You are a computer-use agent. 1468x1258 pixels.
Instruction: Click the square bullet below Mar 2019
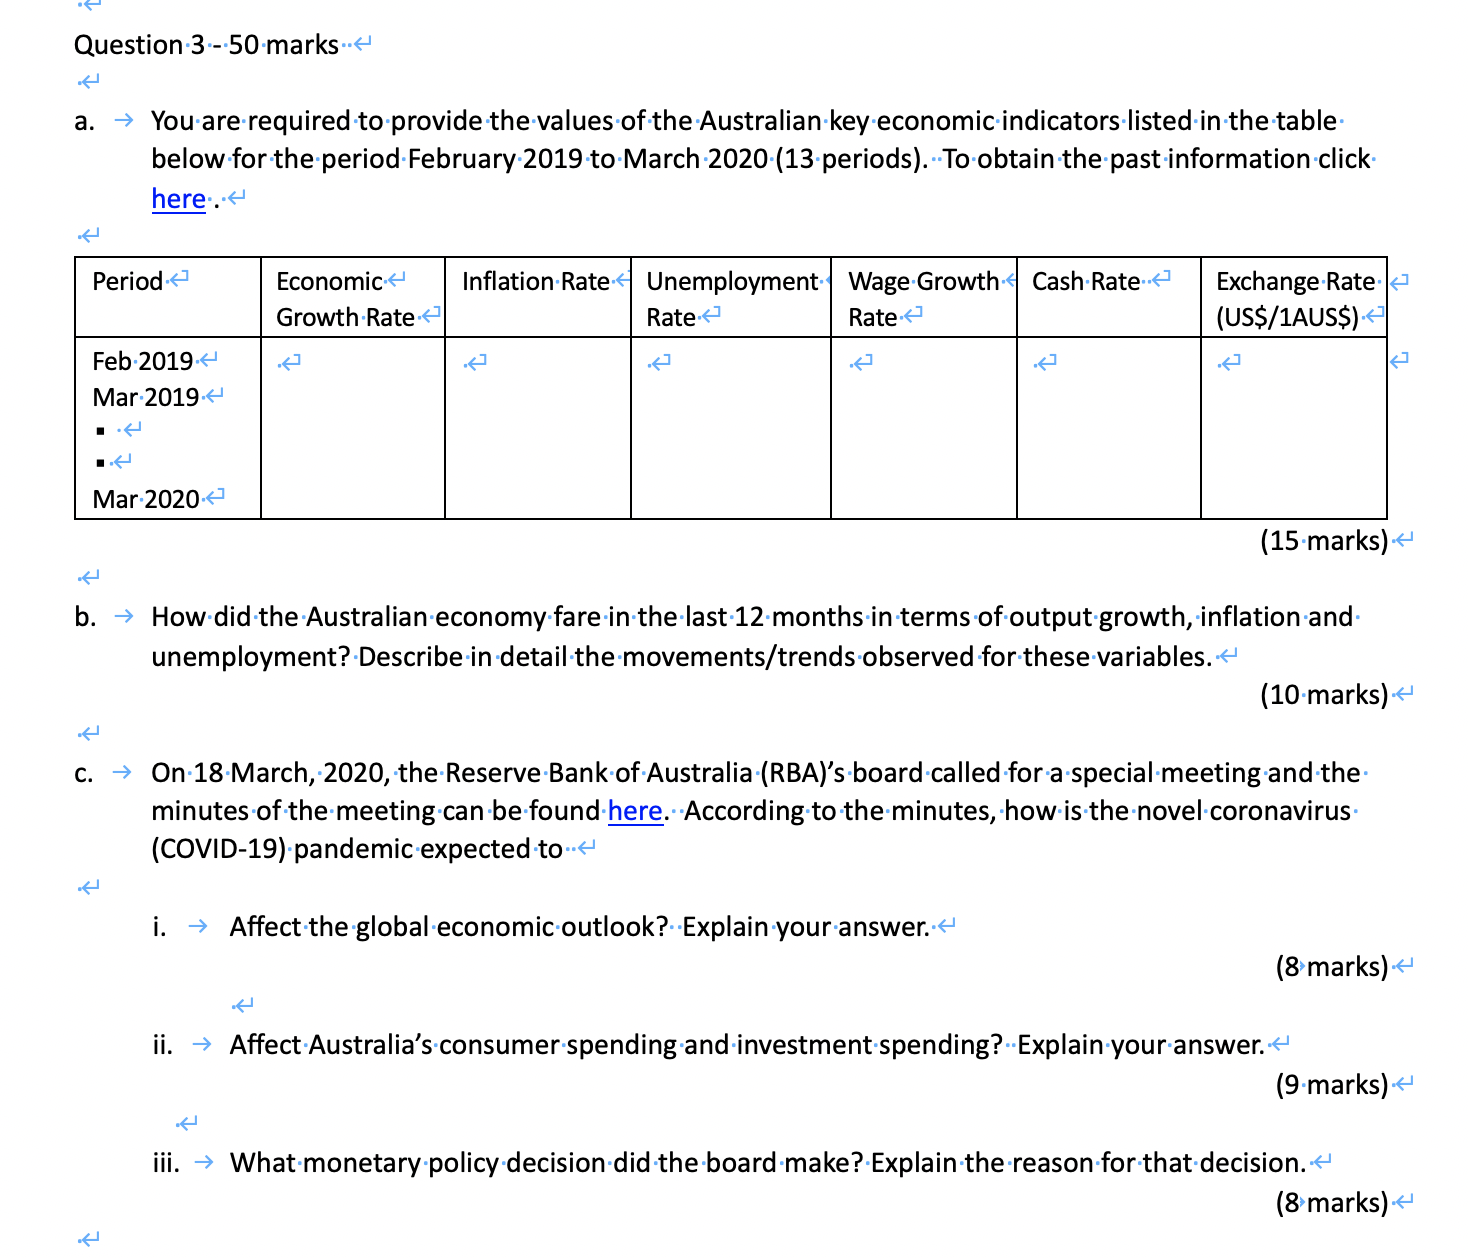click(100, 430)
